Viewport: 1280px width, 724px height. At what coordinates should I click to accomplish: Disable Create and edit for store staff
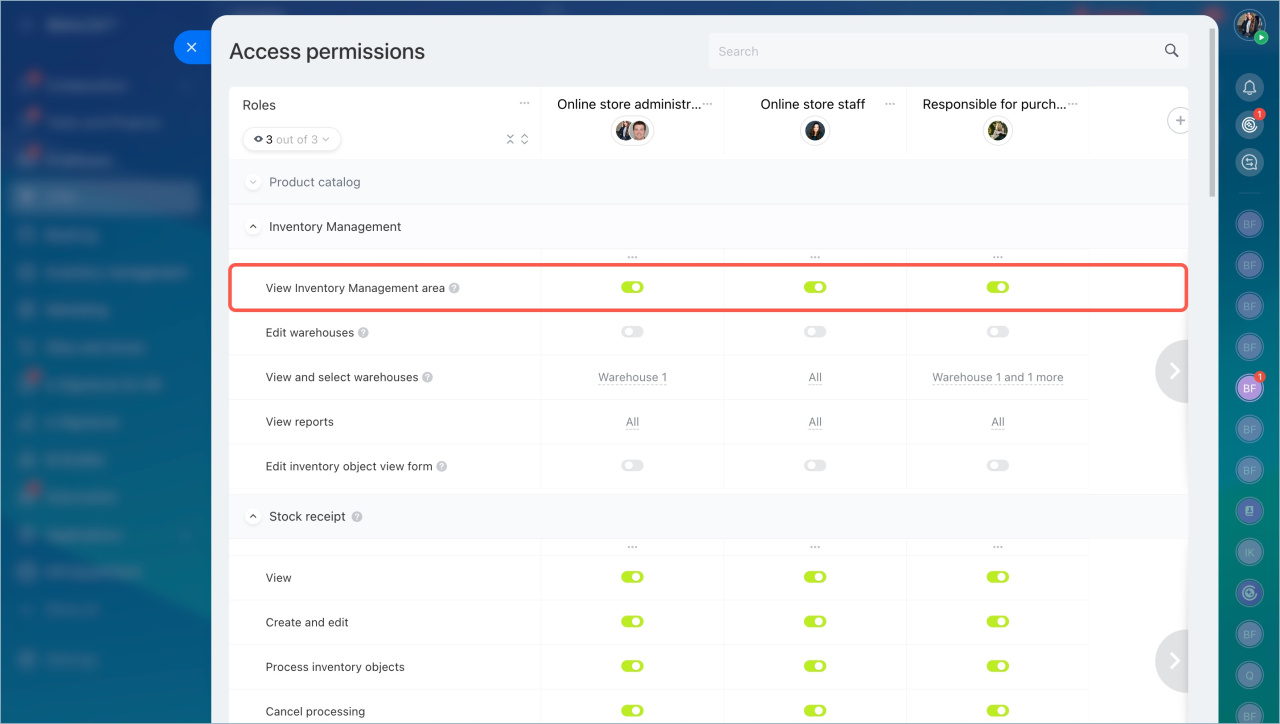(815, 622)
